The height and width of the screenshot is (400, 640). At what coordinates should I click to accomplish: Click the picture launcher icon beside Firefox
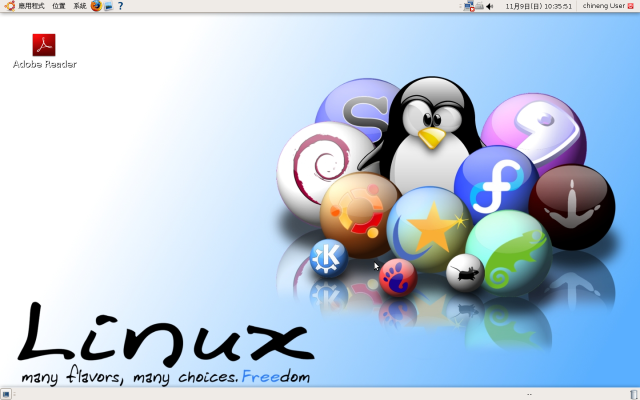[x=108, y=6]
